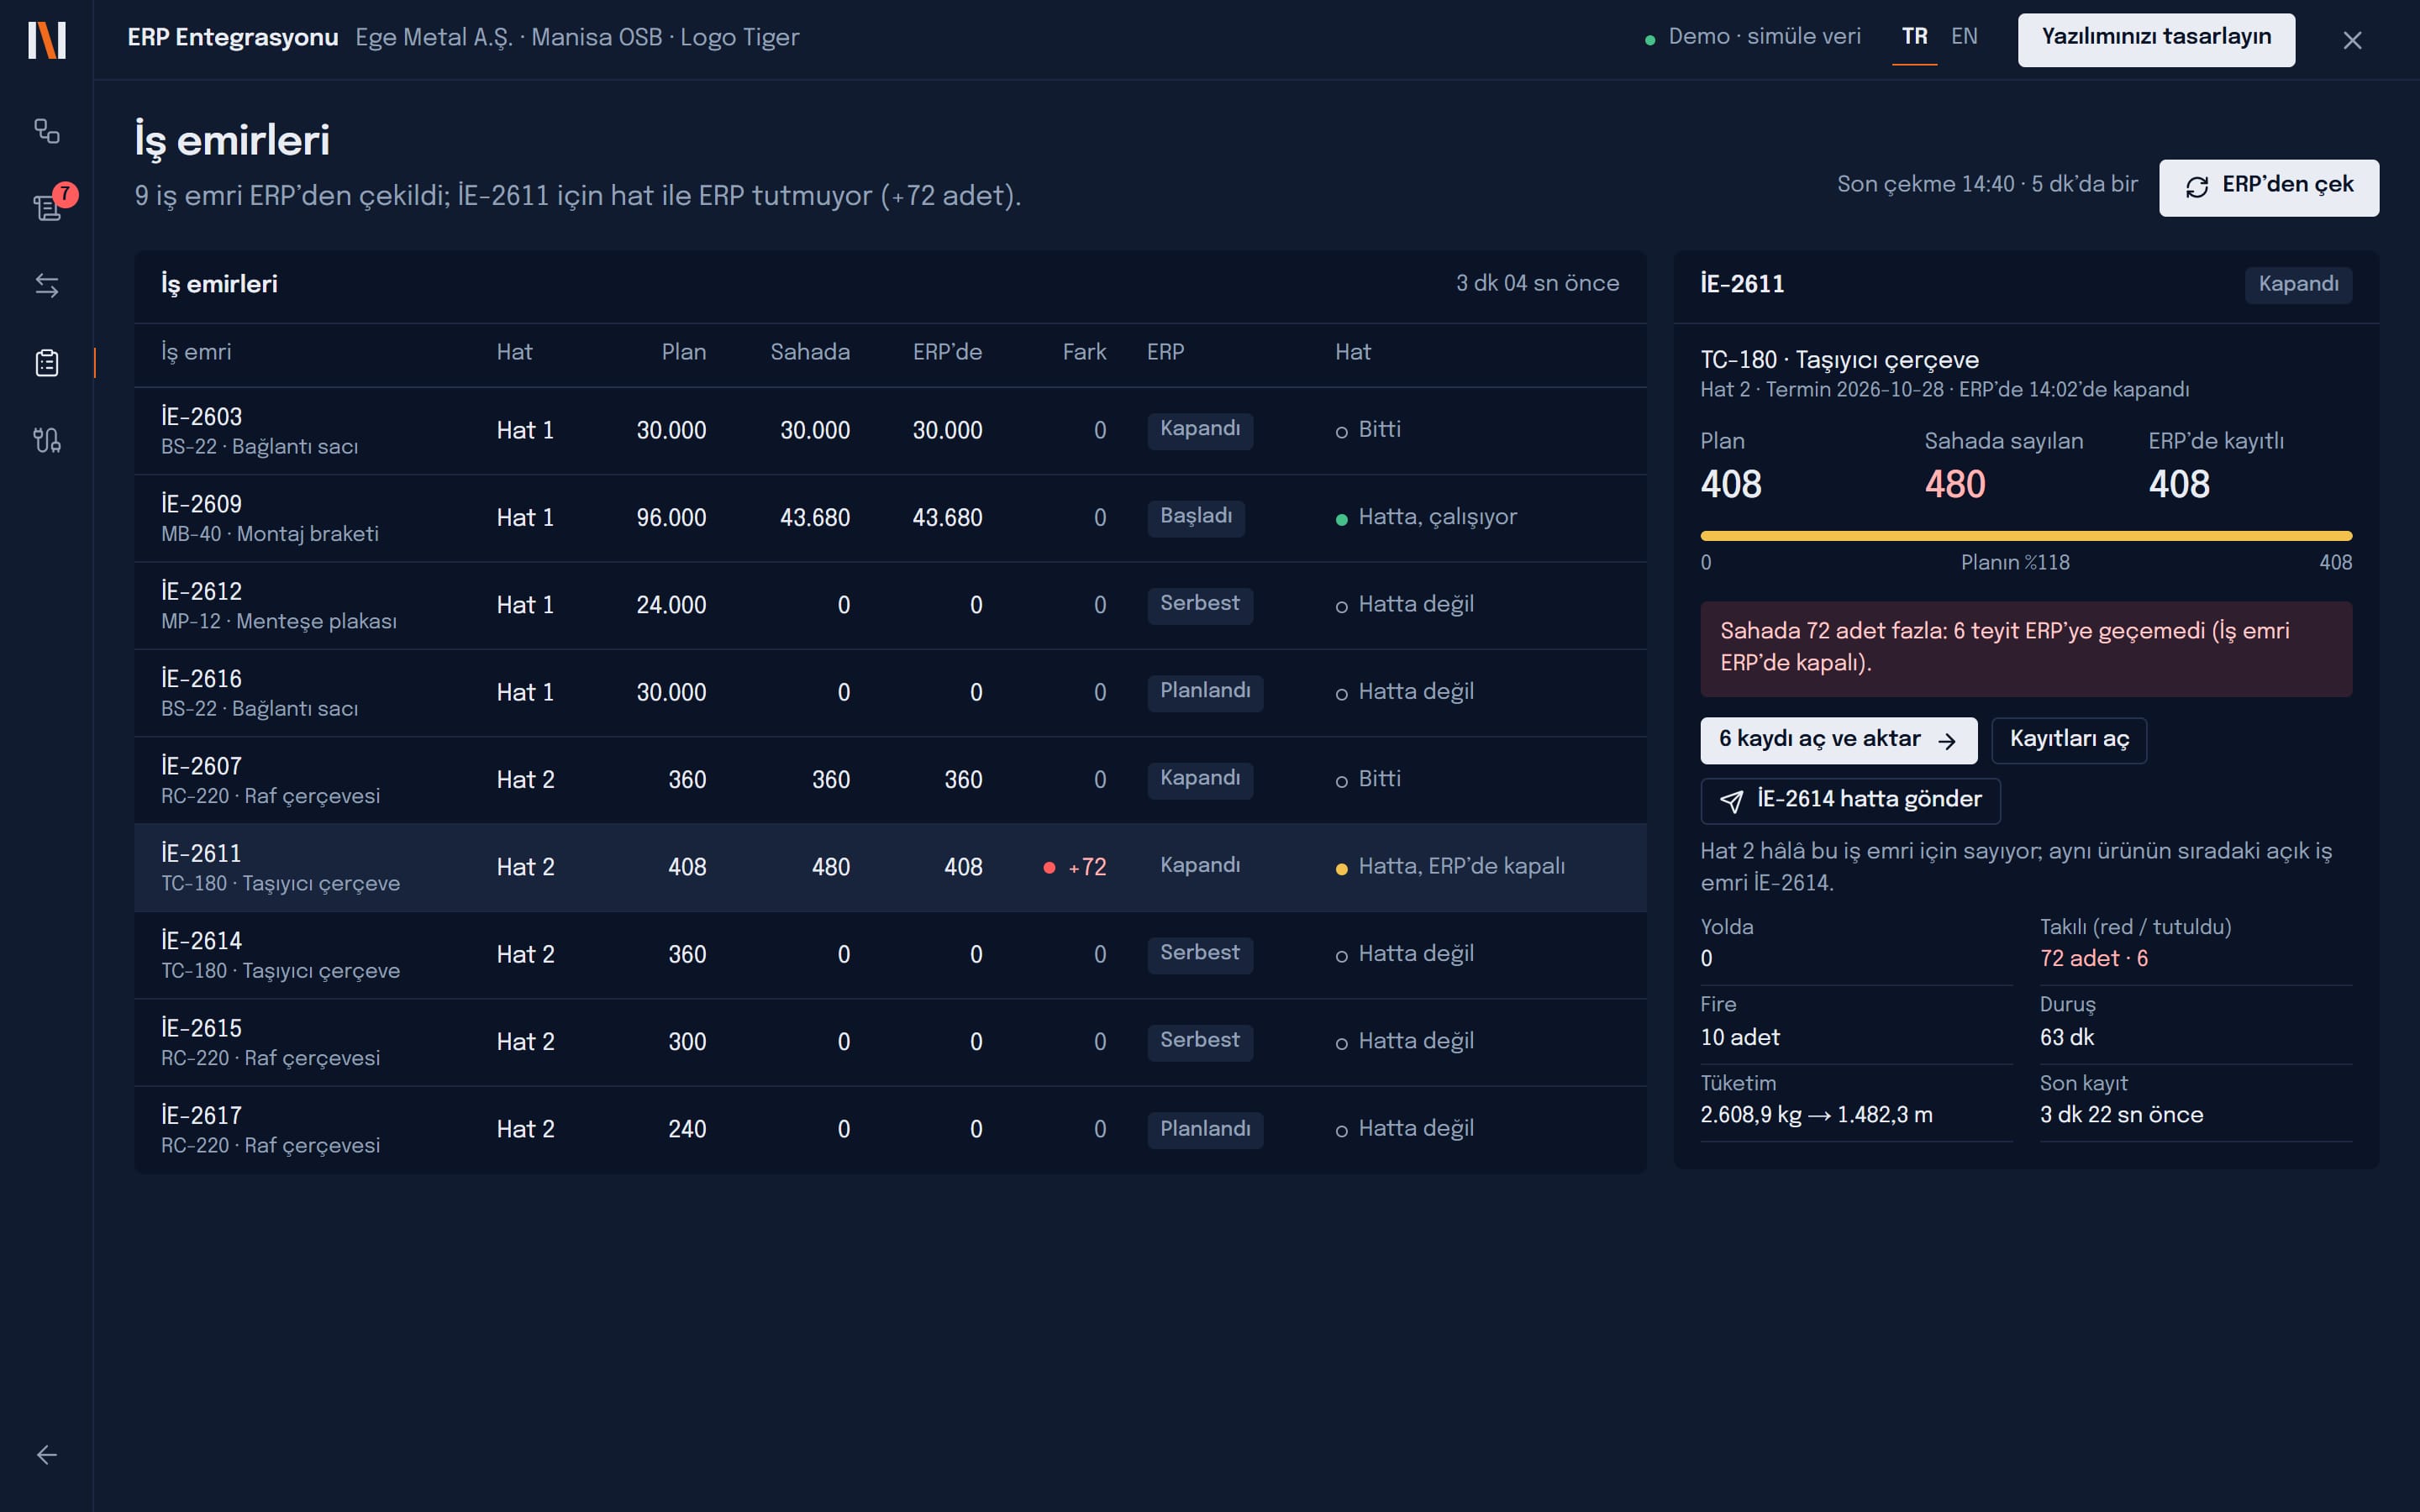Click Kapandı badge in İE-2611 panel header
This screenshot has height=1512, width=2420.
(x=2298, y=285)
